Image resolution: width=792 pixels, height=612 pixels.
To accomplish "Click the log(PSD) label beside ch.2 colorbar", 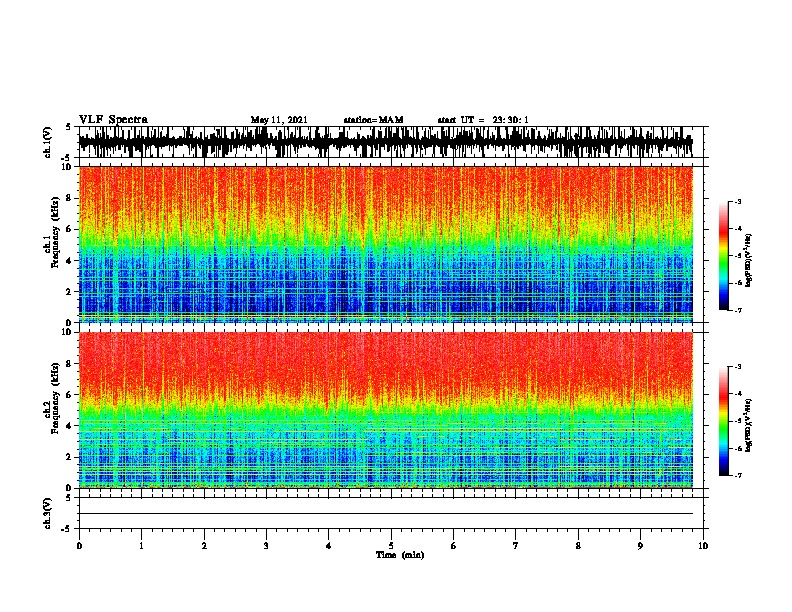I will tap(749, 426).
